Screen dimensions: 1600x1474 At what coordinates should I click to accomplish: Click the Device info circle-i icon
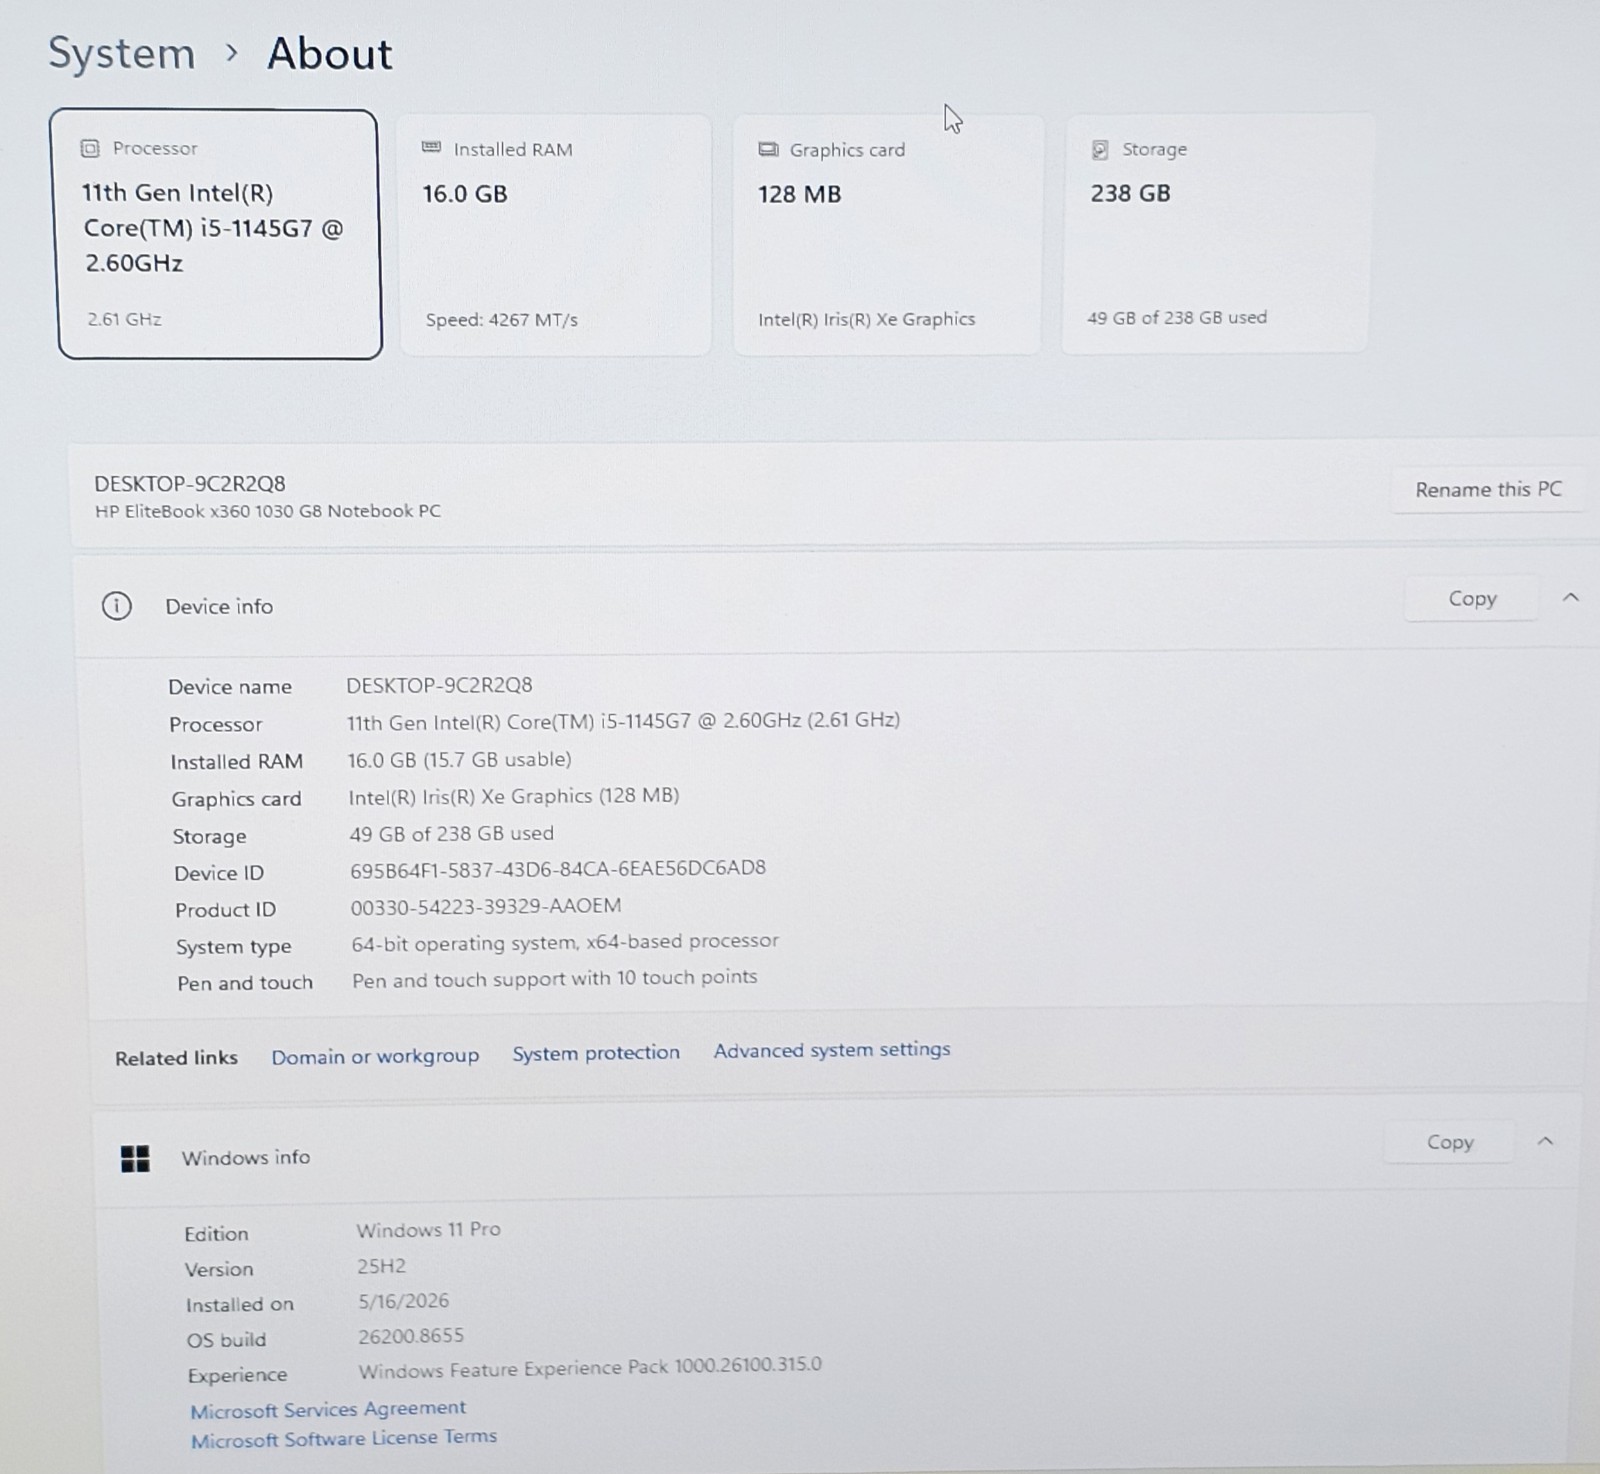pos(116,606)
